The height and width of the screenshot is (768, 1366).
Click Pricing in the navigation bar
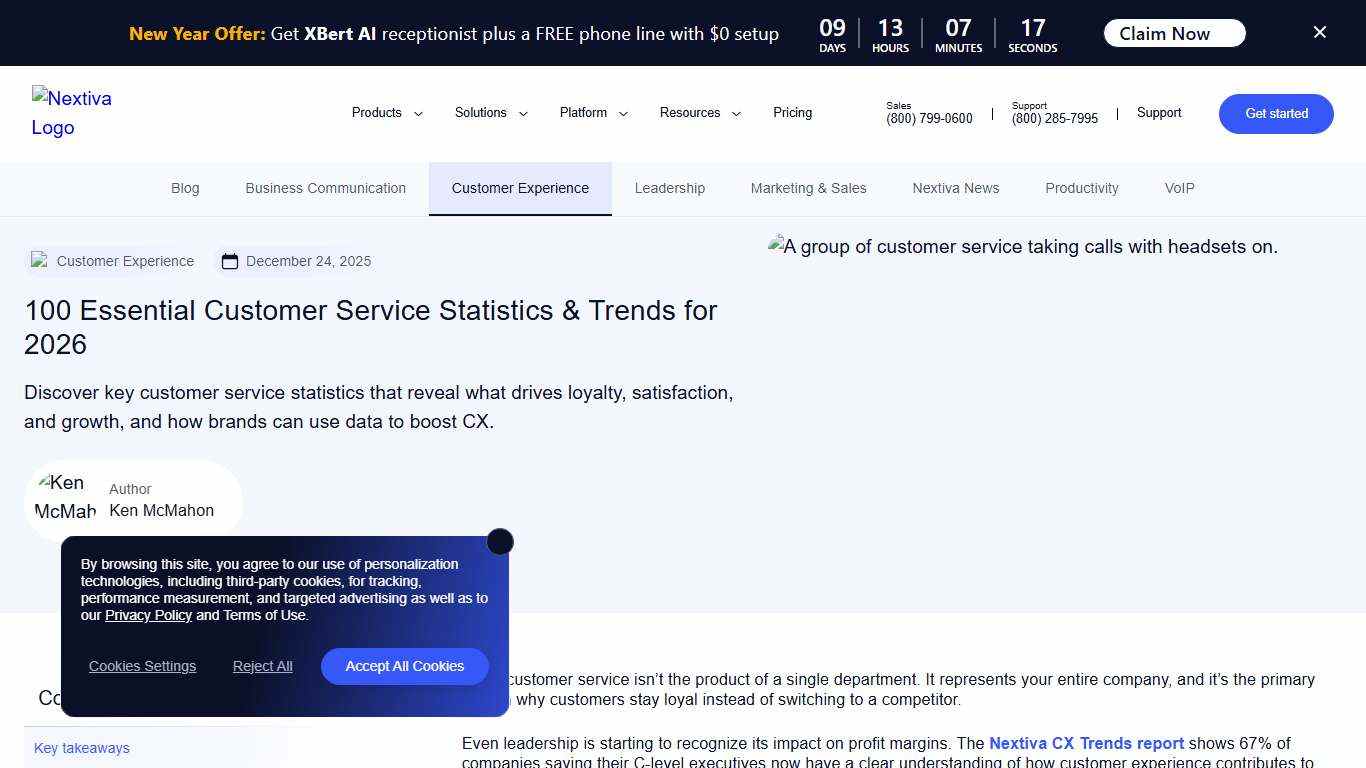pos(792,113)
